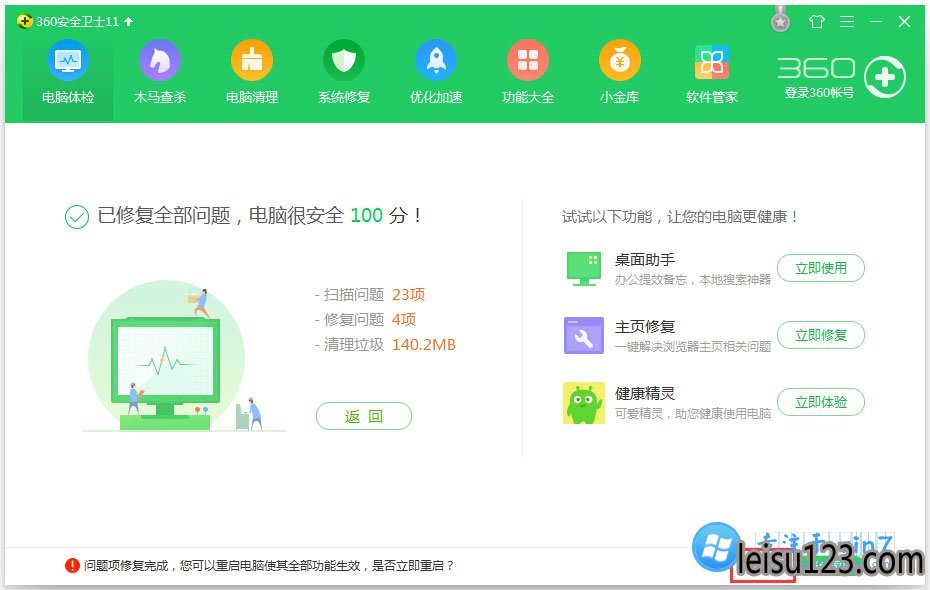Click the 健康精灵 green monster icon
Viewport: 930px width, 590px height.
[584, 403]
